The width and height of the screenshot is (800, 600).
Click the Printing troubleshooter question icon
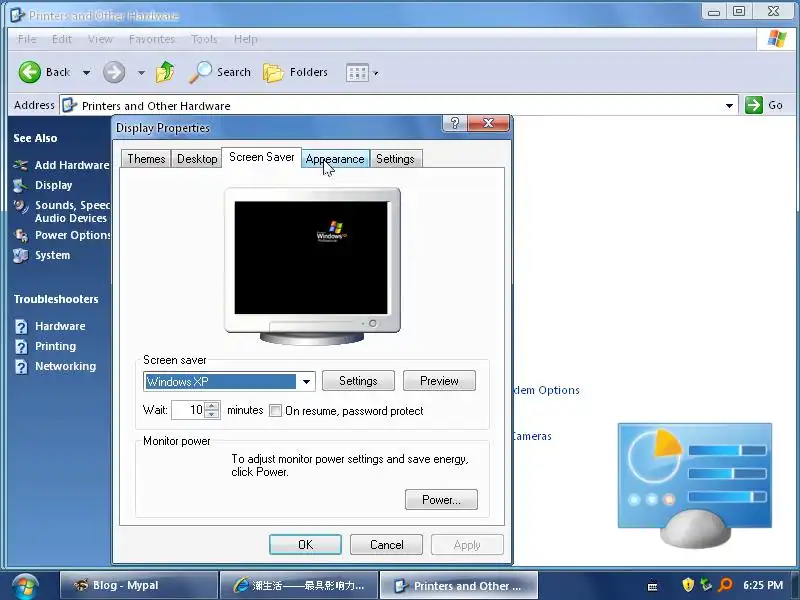(x=21, y=346)
